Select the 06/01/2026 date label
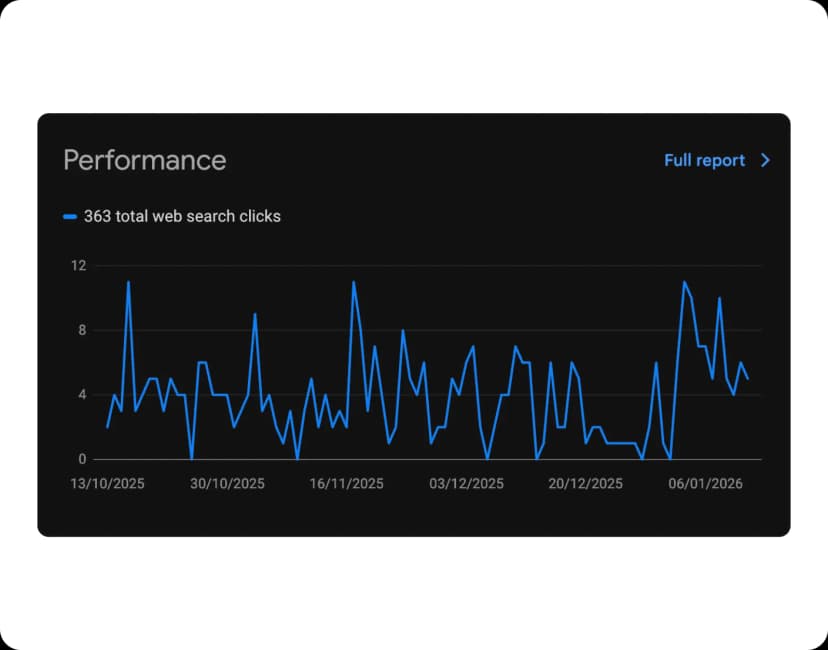This screenshot has width=828, height=650. point(705,484)
